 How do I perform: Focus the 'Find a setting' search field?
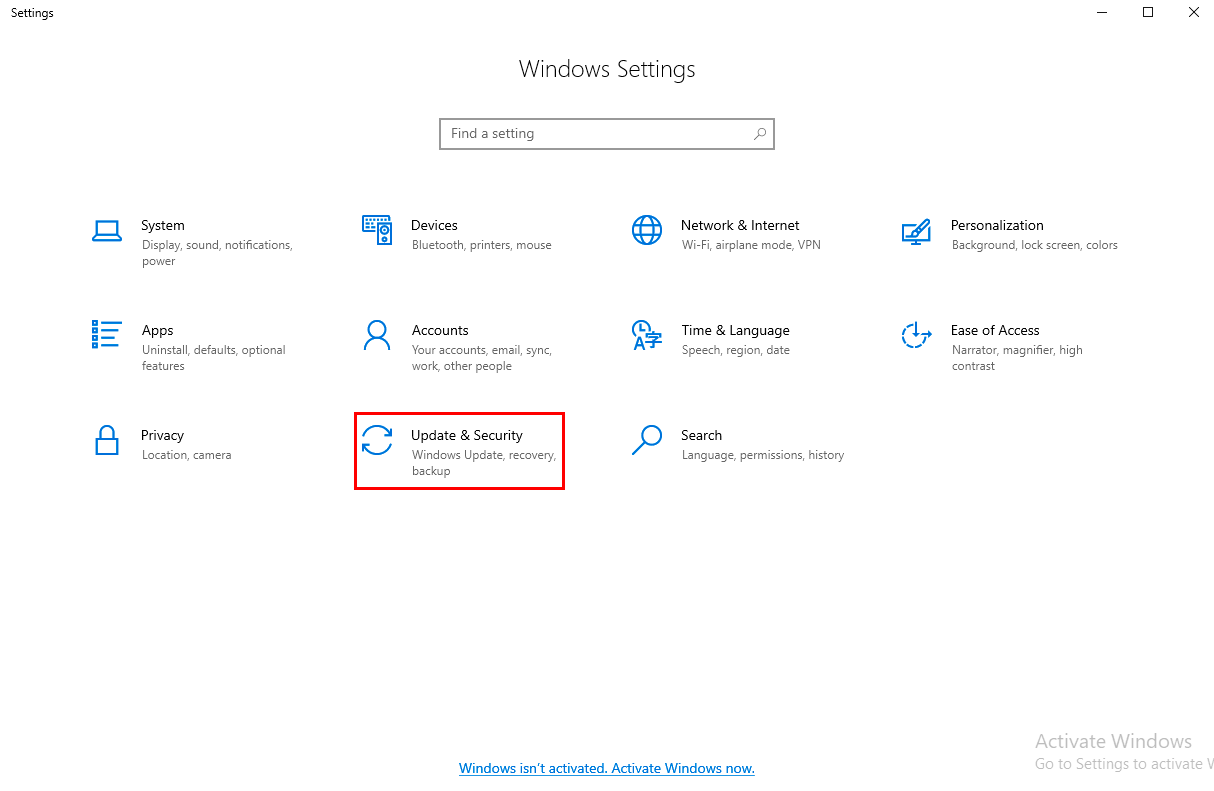click(x=607, y=134)
